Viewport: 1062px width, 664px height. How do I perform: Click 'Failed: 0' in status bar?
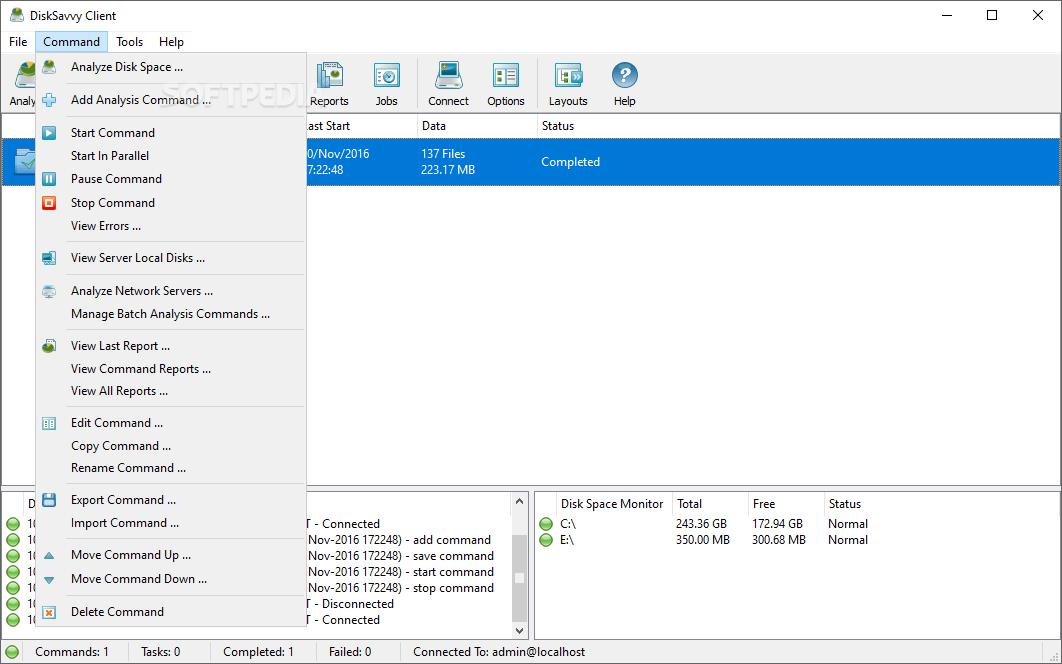click(350, 652)
